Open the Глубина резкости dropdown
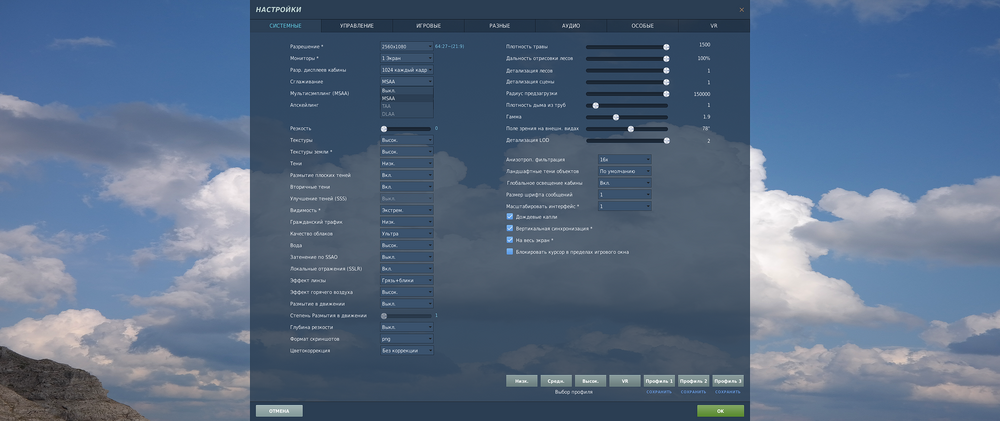Image resolution: width=1000 pixels, height=421 pixels. [x=407, y=327]
